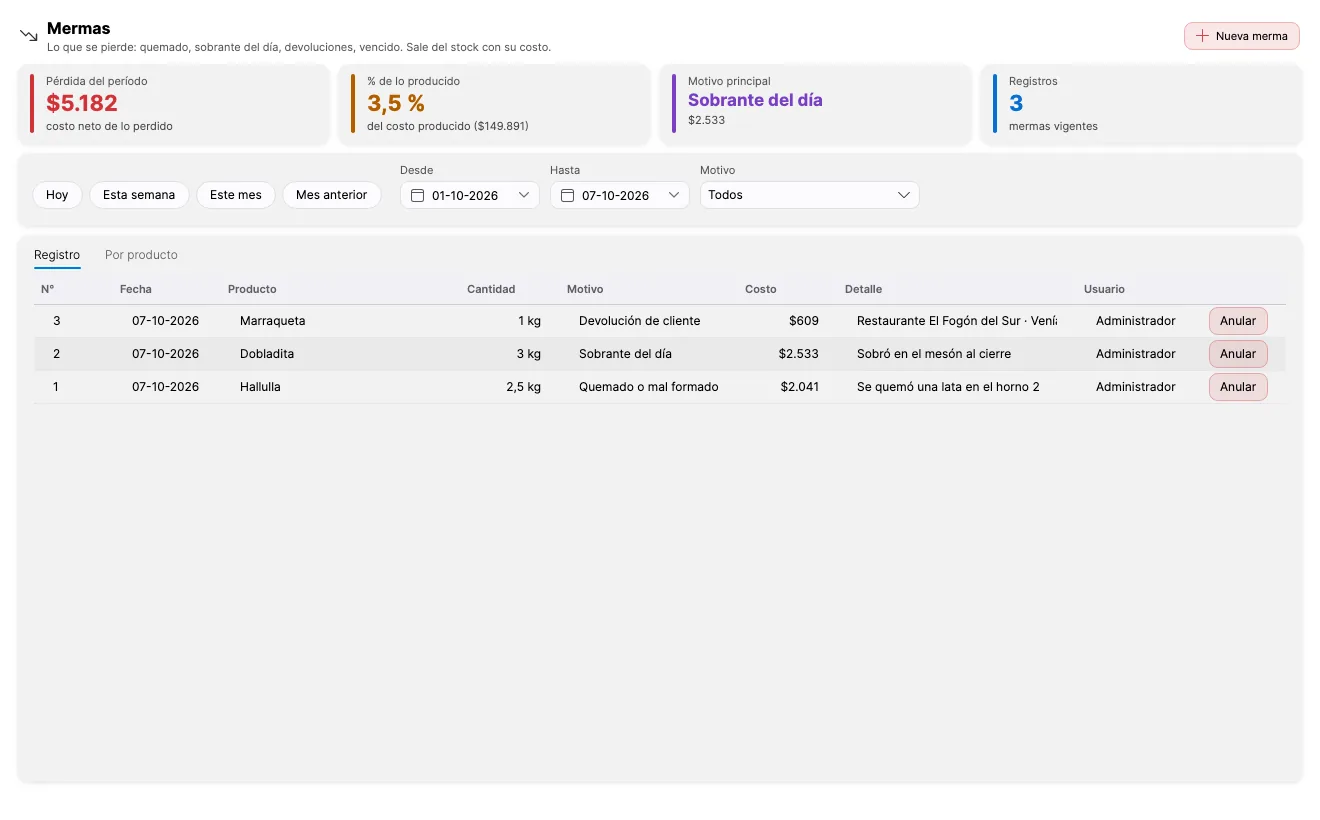
Task: Click the calendar icon in Hasta field
Action: click(568, 195)
